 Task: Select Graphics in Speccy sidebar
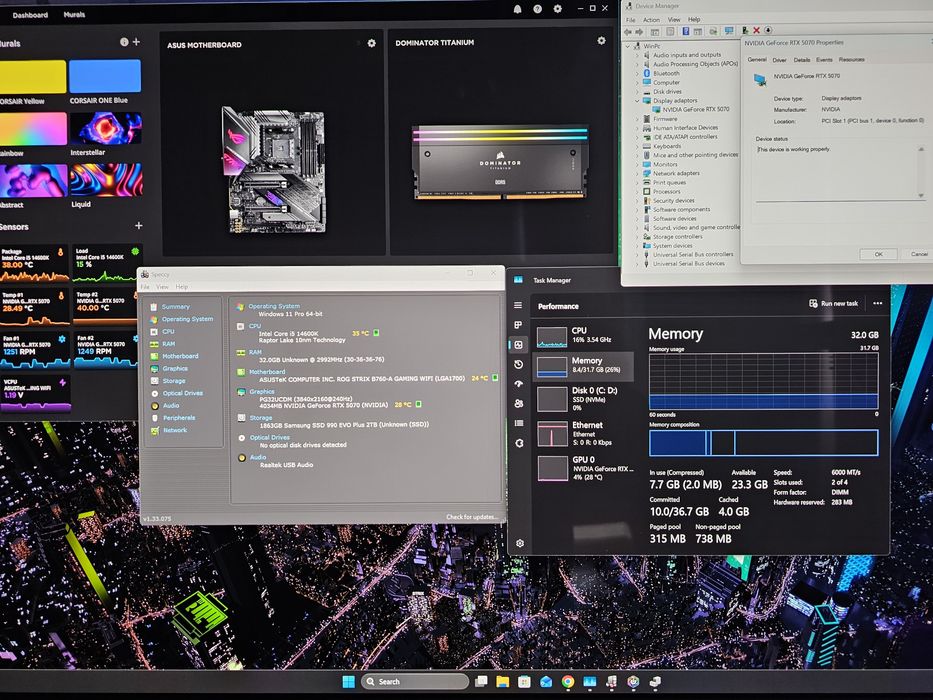click(175, 368)
